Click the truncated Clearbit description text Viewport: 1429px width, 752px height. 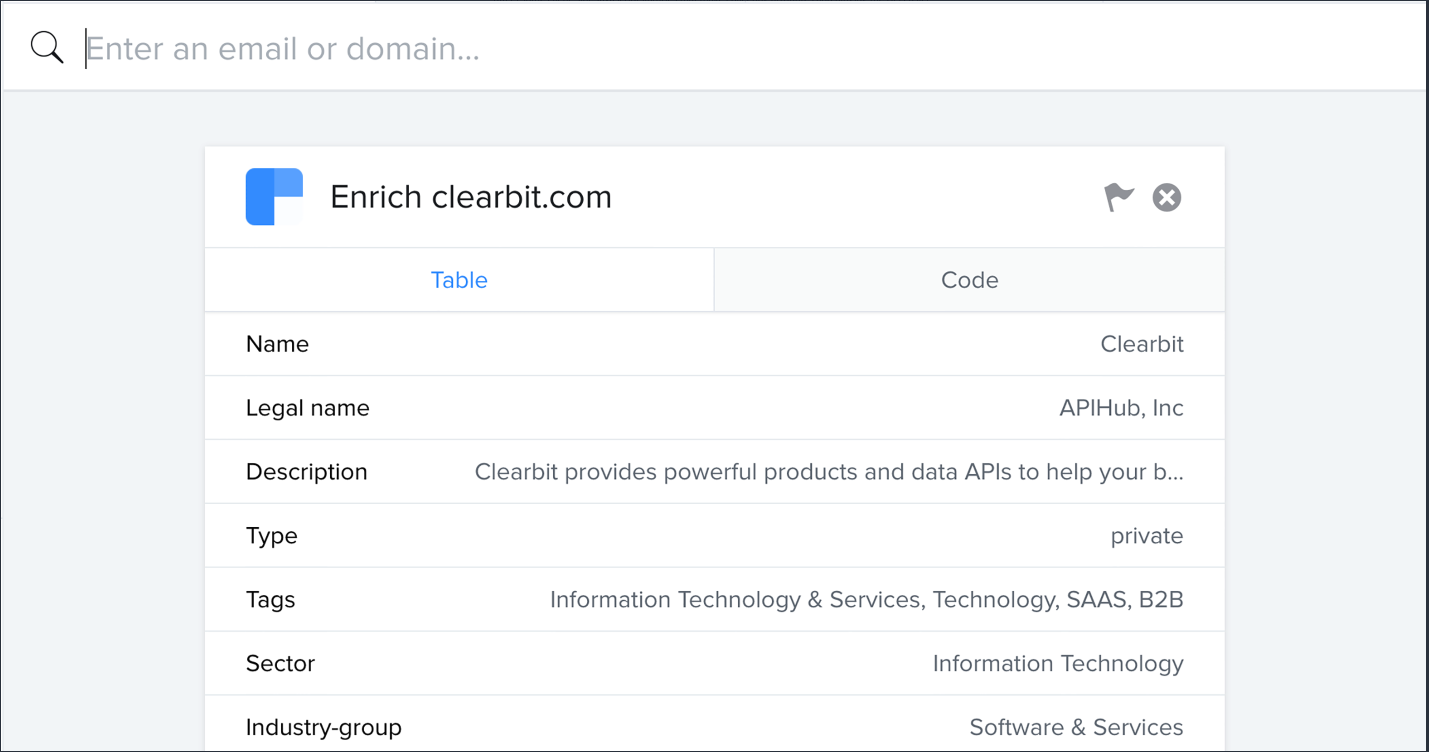(x=829, y=472)
